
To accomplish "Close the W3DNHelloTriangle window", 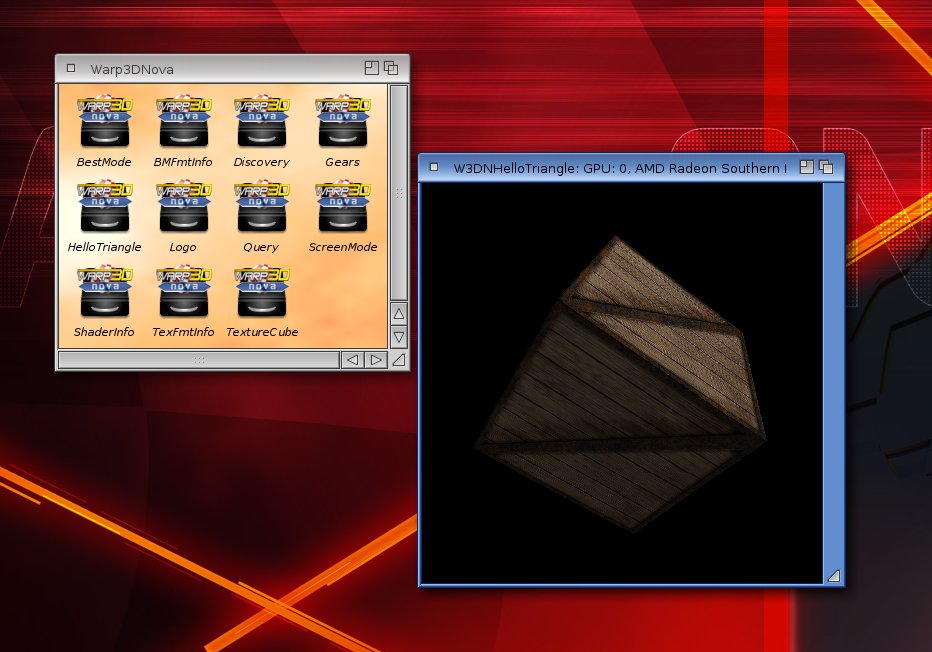I will pos(434,168).
